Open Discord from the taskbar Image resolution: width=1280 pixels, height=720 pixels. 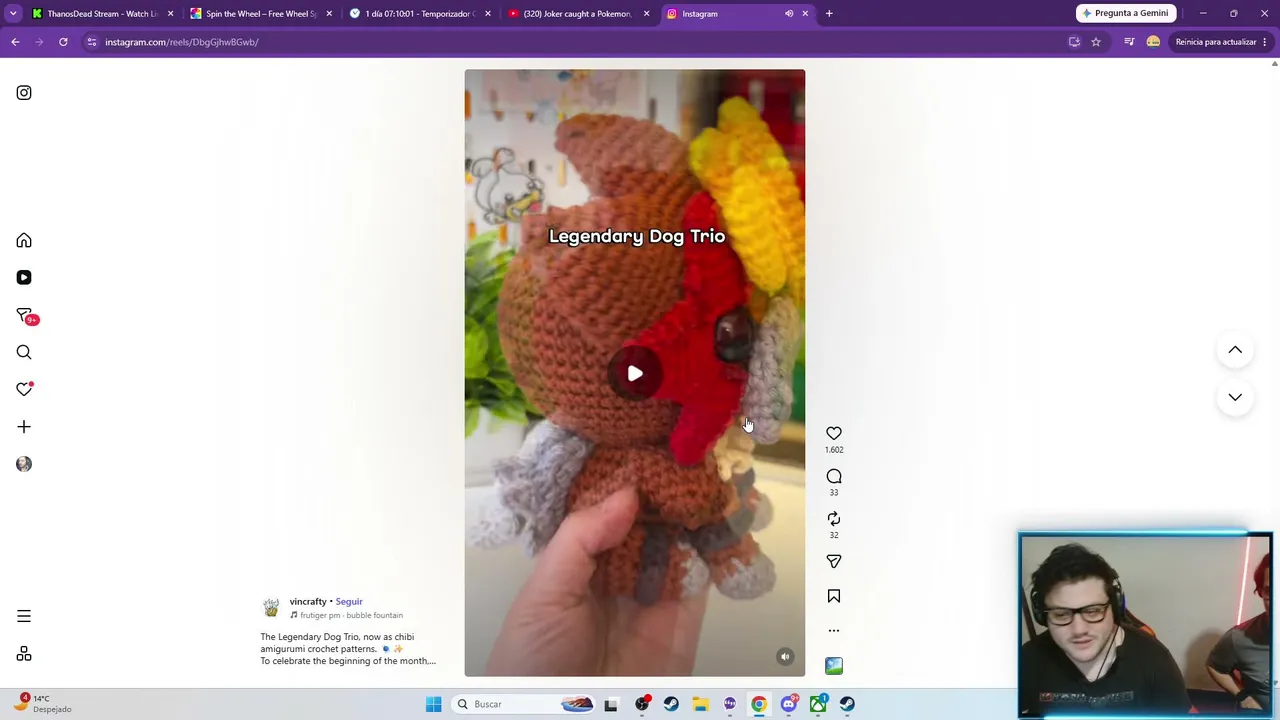pos(789,704)
